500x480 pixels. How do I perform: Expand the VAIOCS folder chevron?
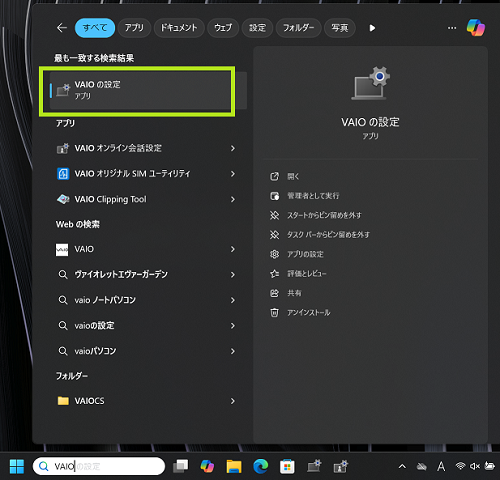(x=233, y=401)
